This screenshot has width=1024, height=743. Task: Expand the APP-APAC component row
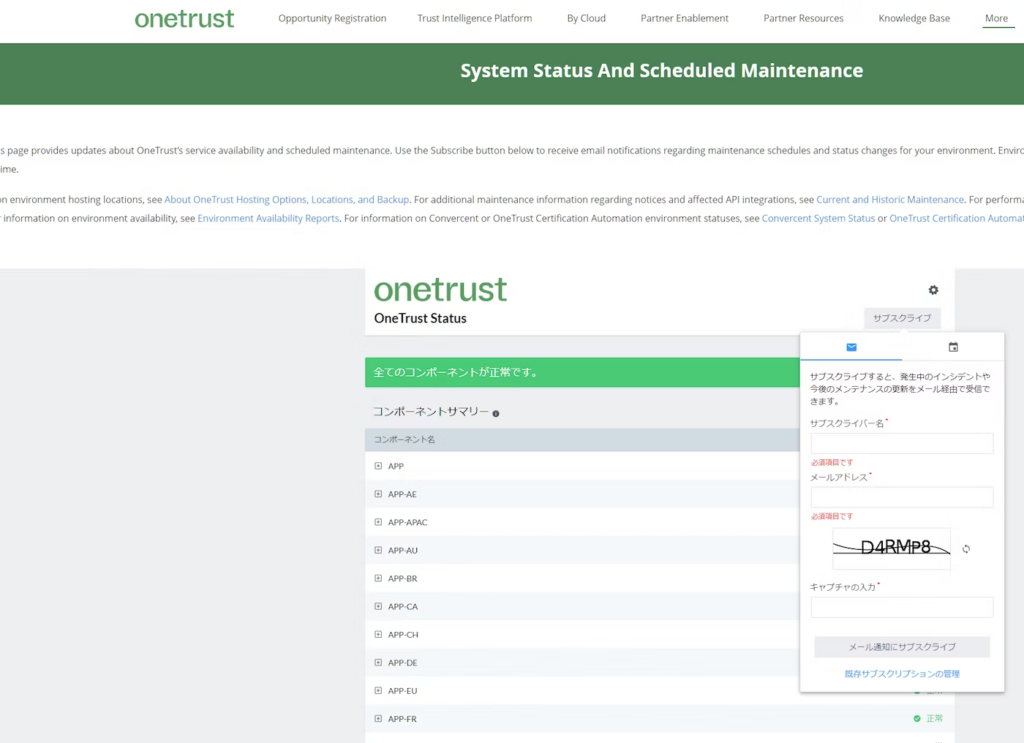pyautogui.click(x=378, y=522)
